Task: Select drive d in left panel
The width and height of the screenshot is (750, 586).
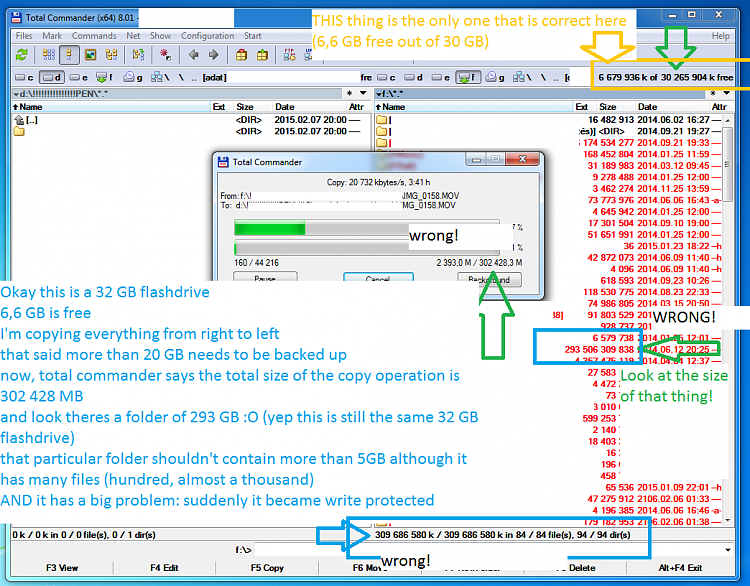Action: coord(52,77)
